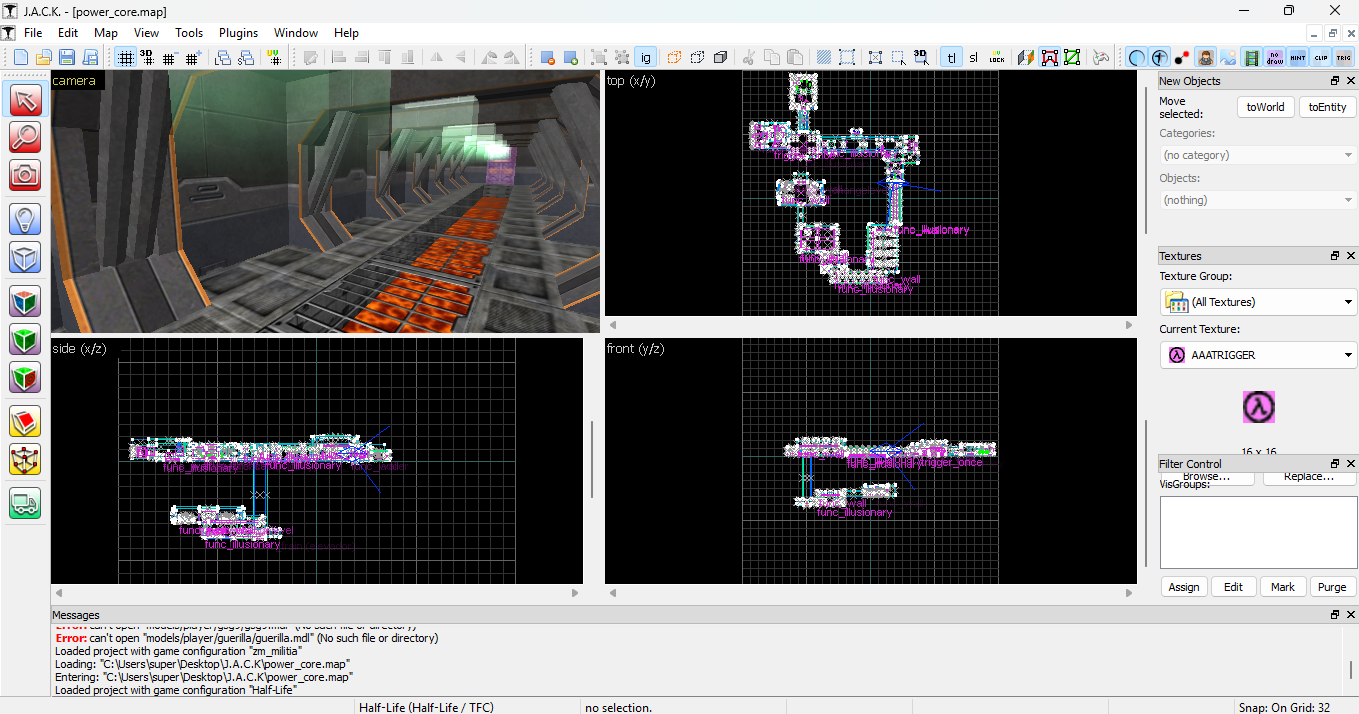Image resolution: width=1359 pixels, height=714 pixels.
Task: Click the 3D selection toolbar icon
Action: [x=921, y=57]
